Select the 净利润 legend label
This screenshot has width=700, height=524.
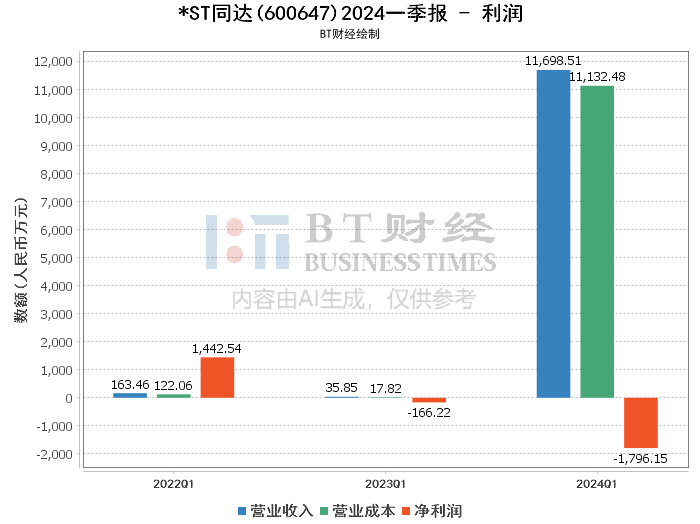click(x=438, y=511)
